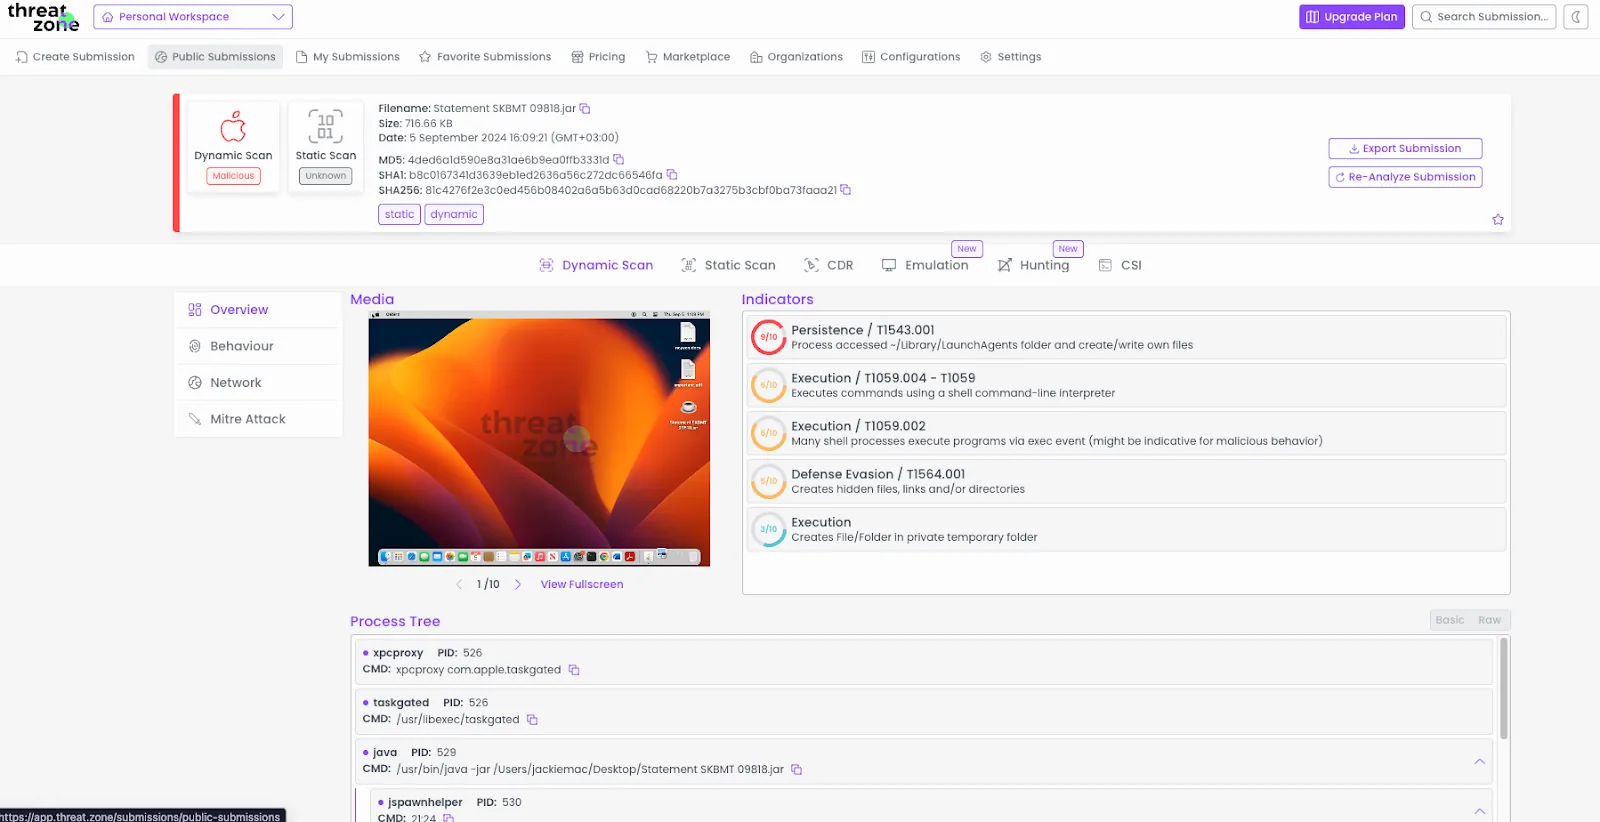Viewport: 1600px width, 822px height.
Task: Switch to the Hunting tab
Action: click(1033, 265)
